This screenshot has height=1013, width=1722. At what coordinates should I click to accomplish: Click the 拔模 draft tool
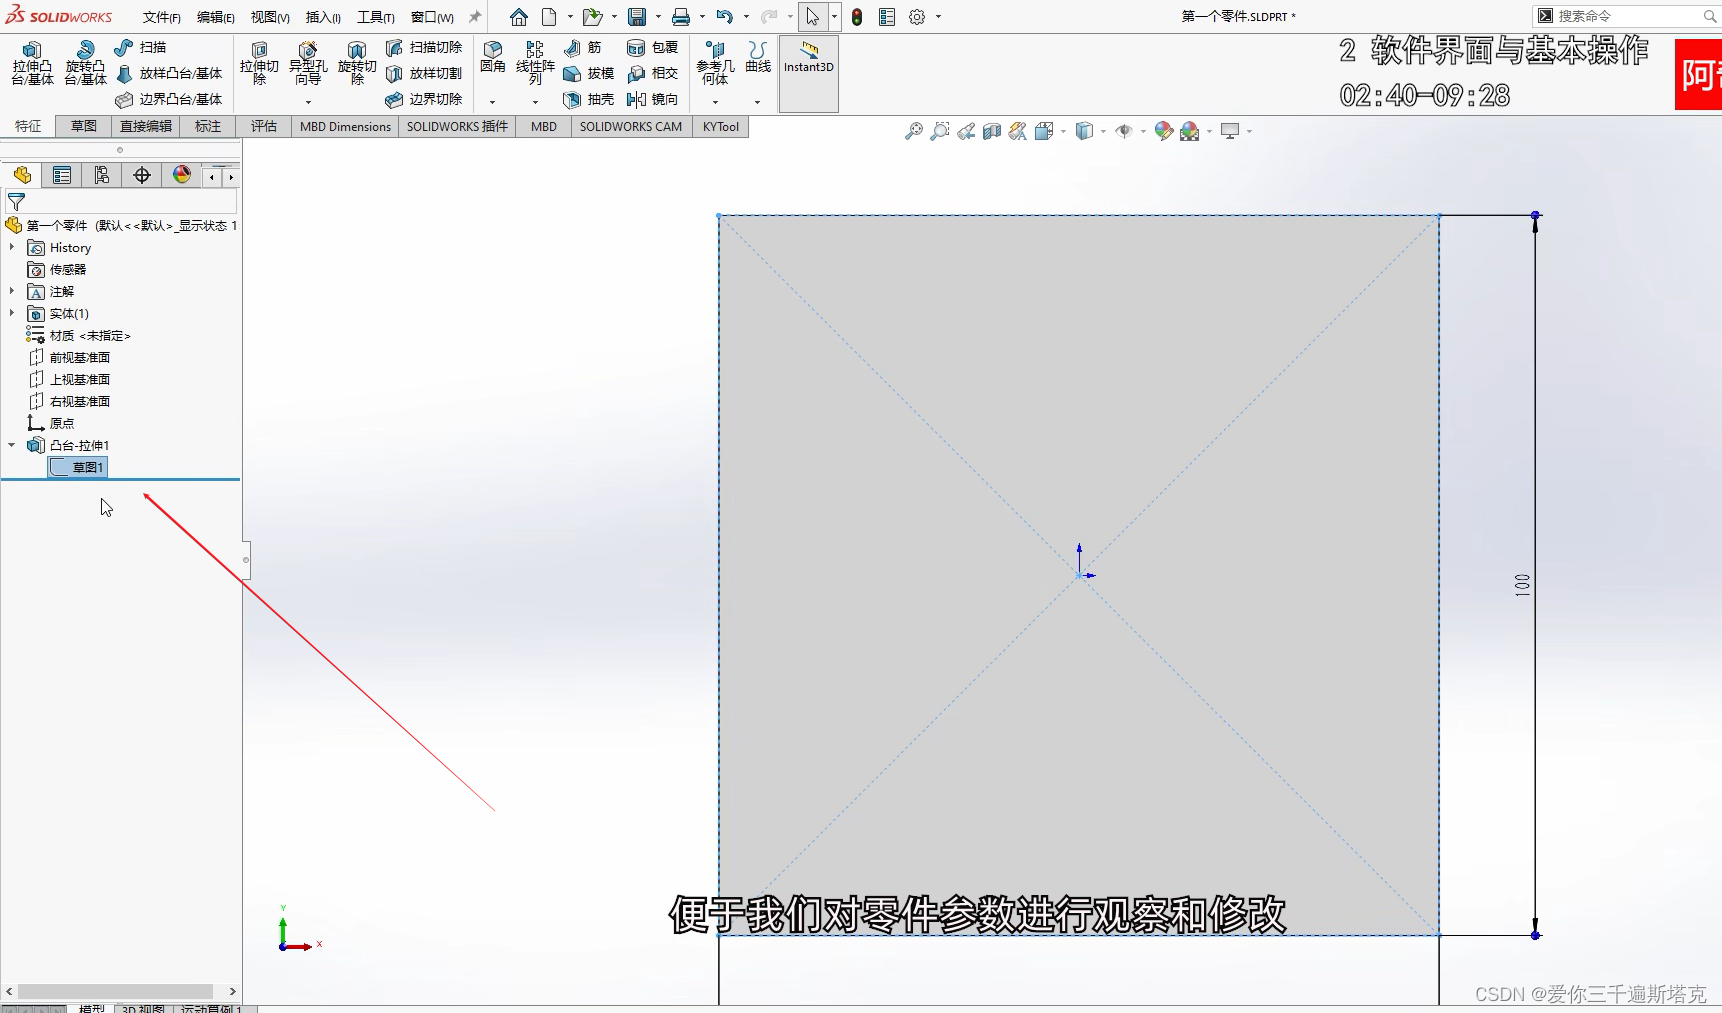click(589, 73)
